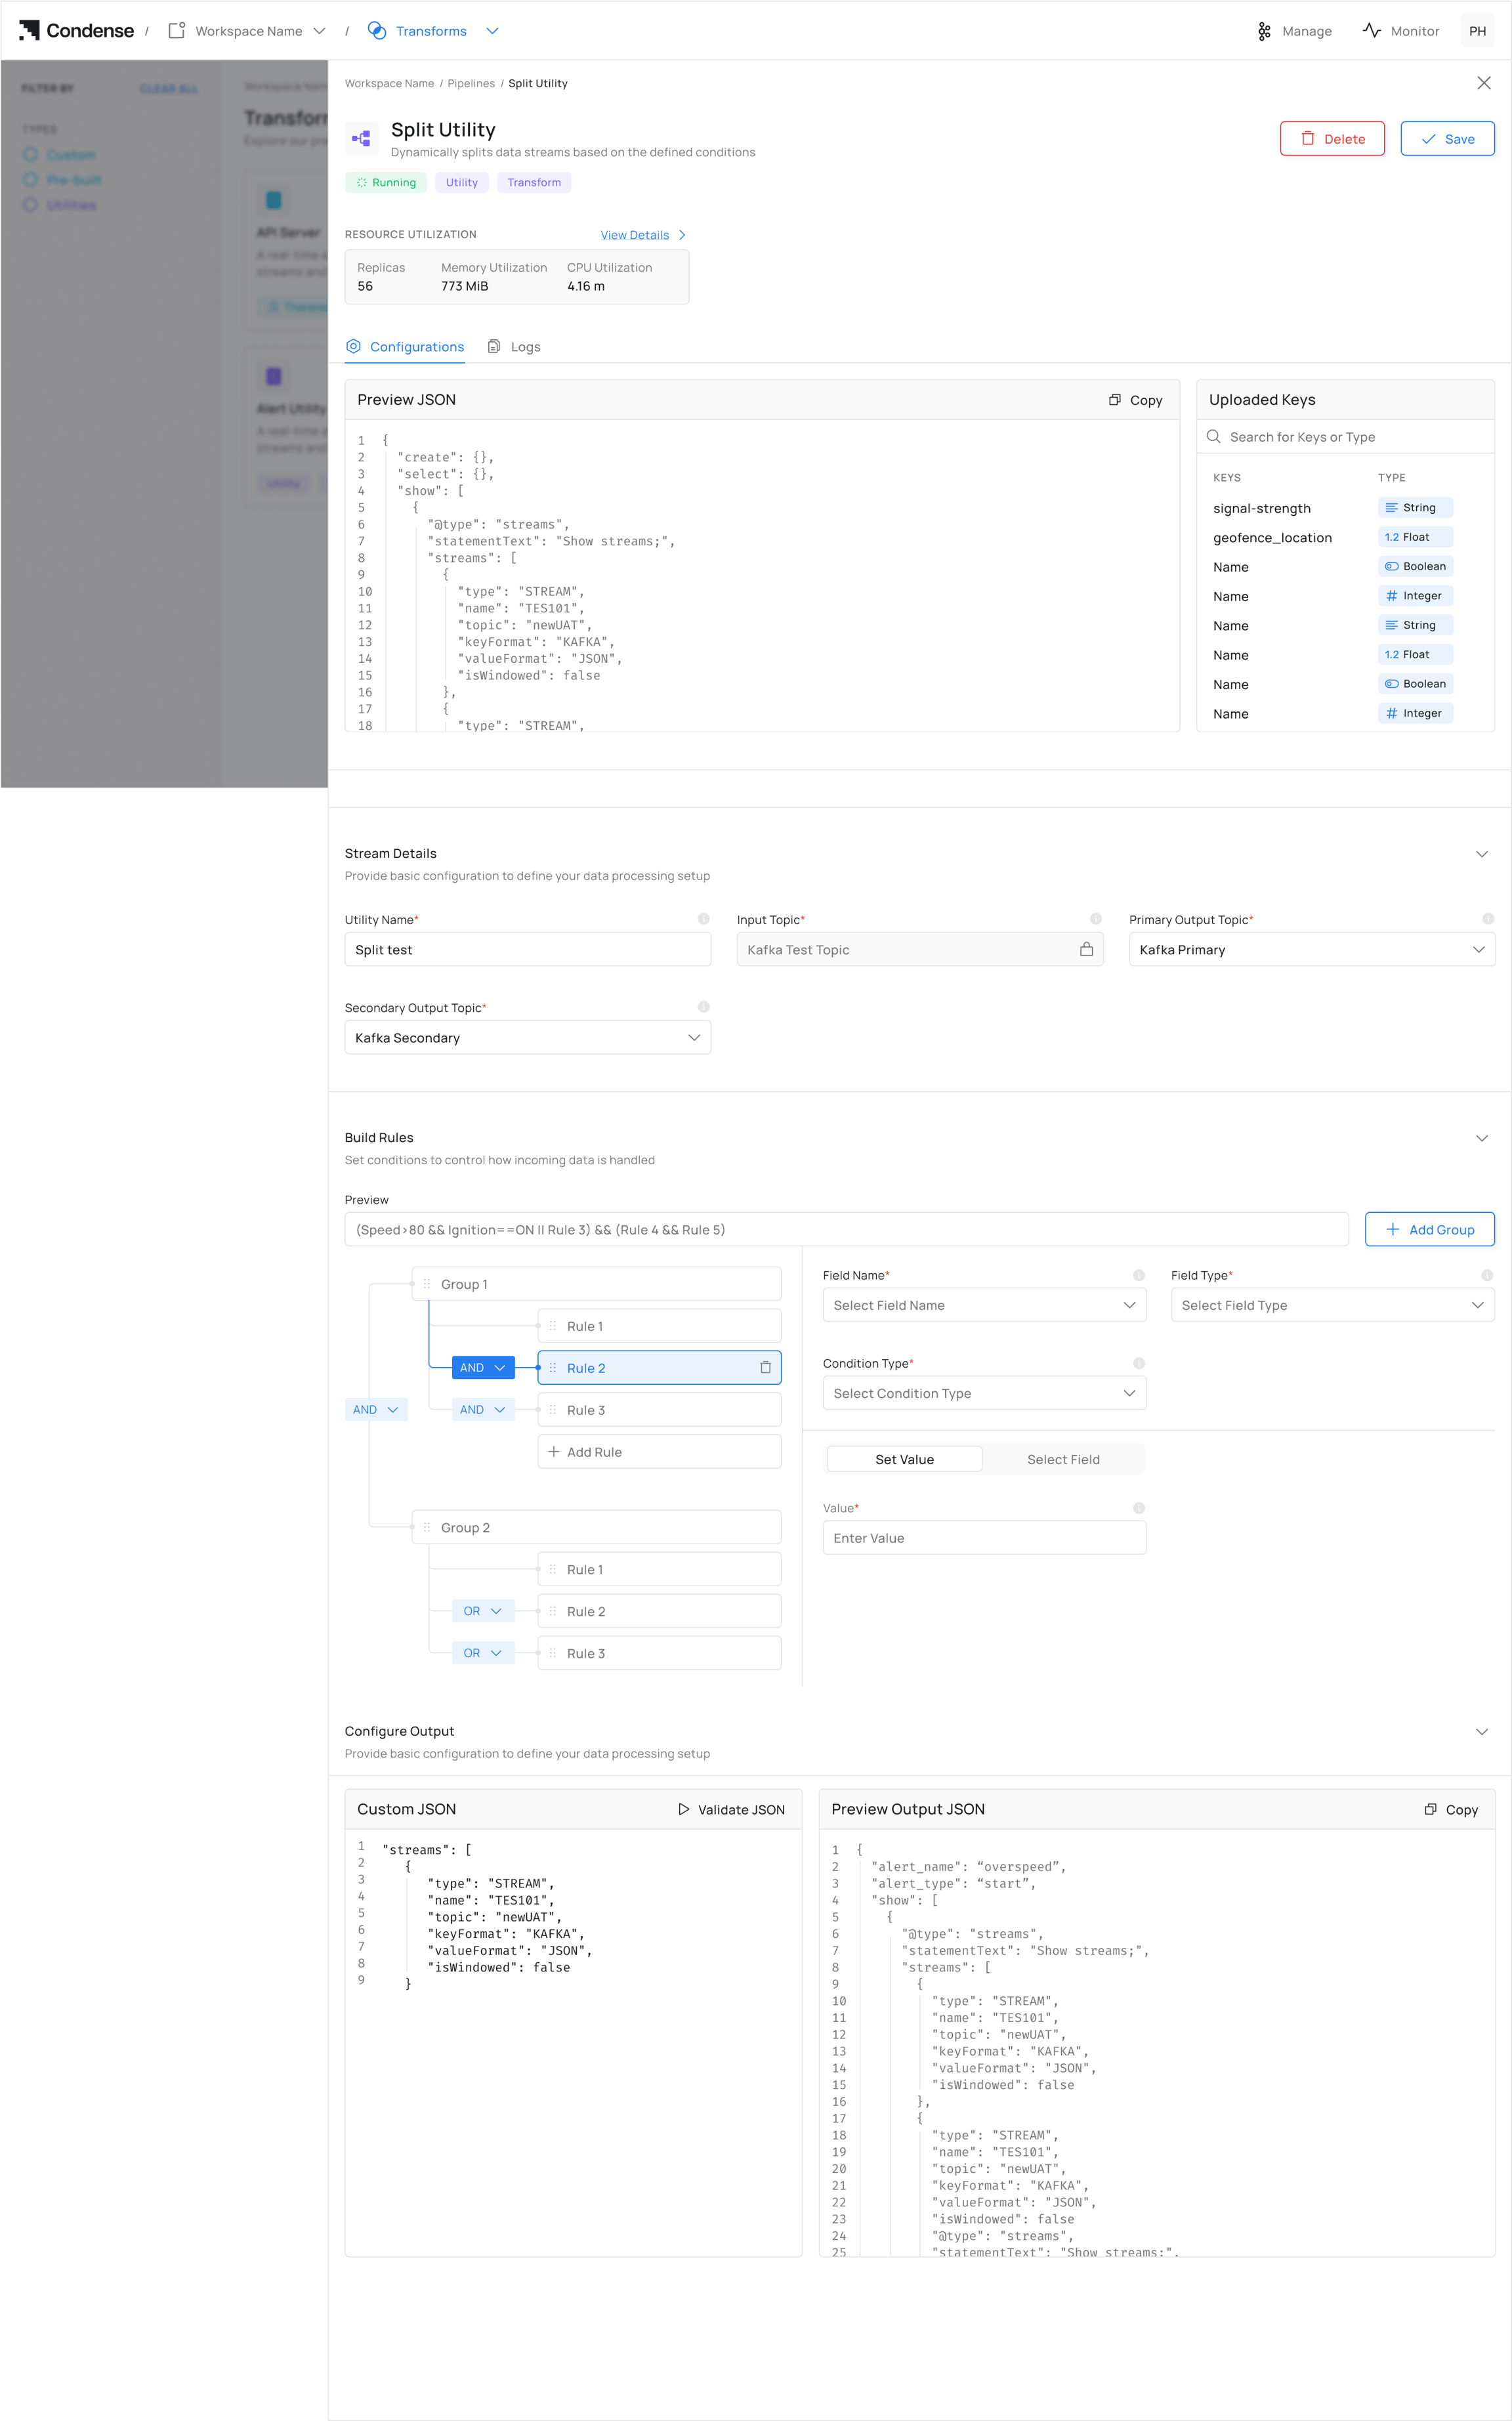Image resolution: width=1512 pixels, height=2421 pixels.
Task: Collapse the Configure Output section
Action: click(1481, 1732)
